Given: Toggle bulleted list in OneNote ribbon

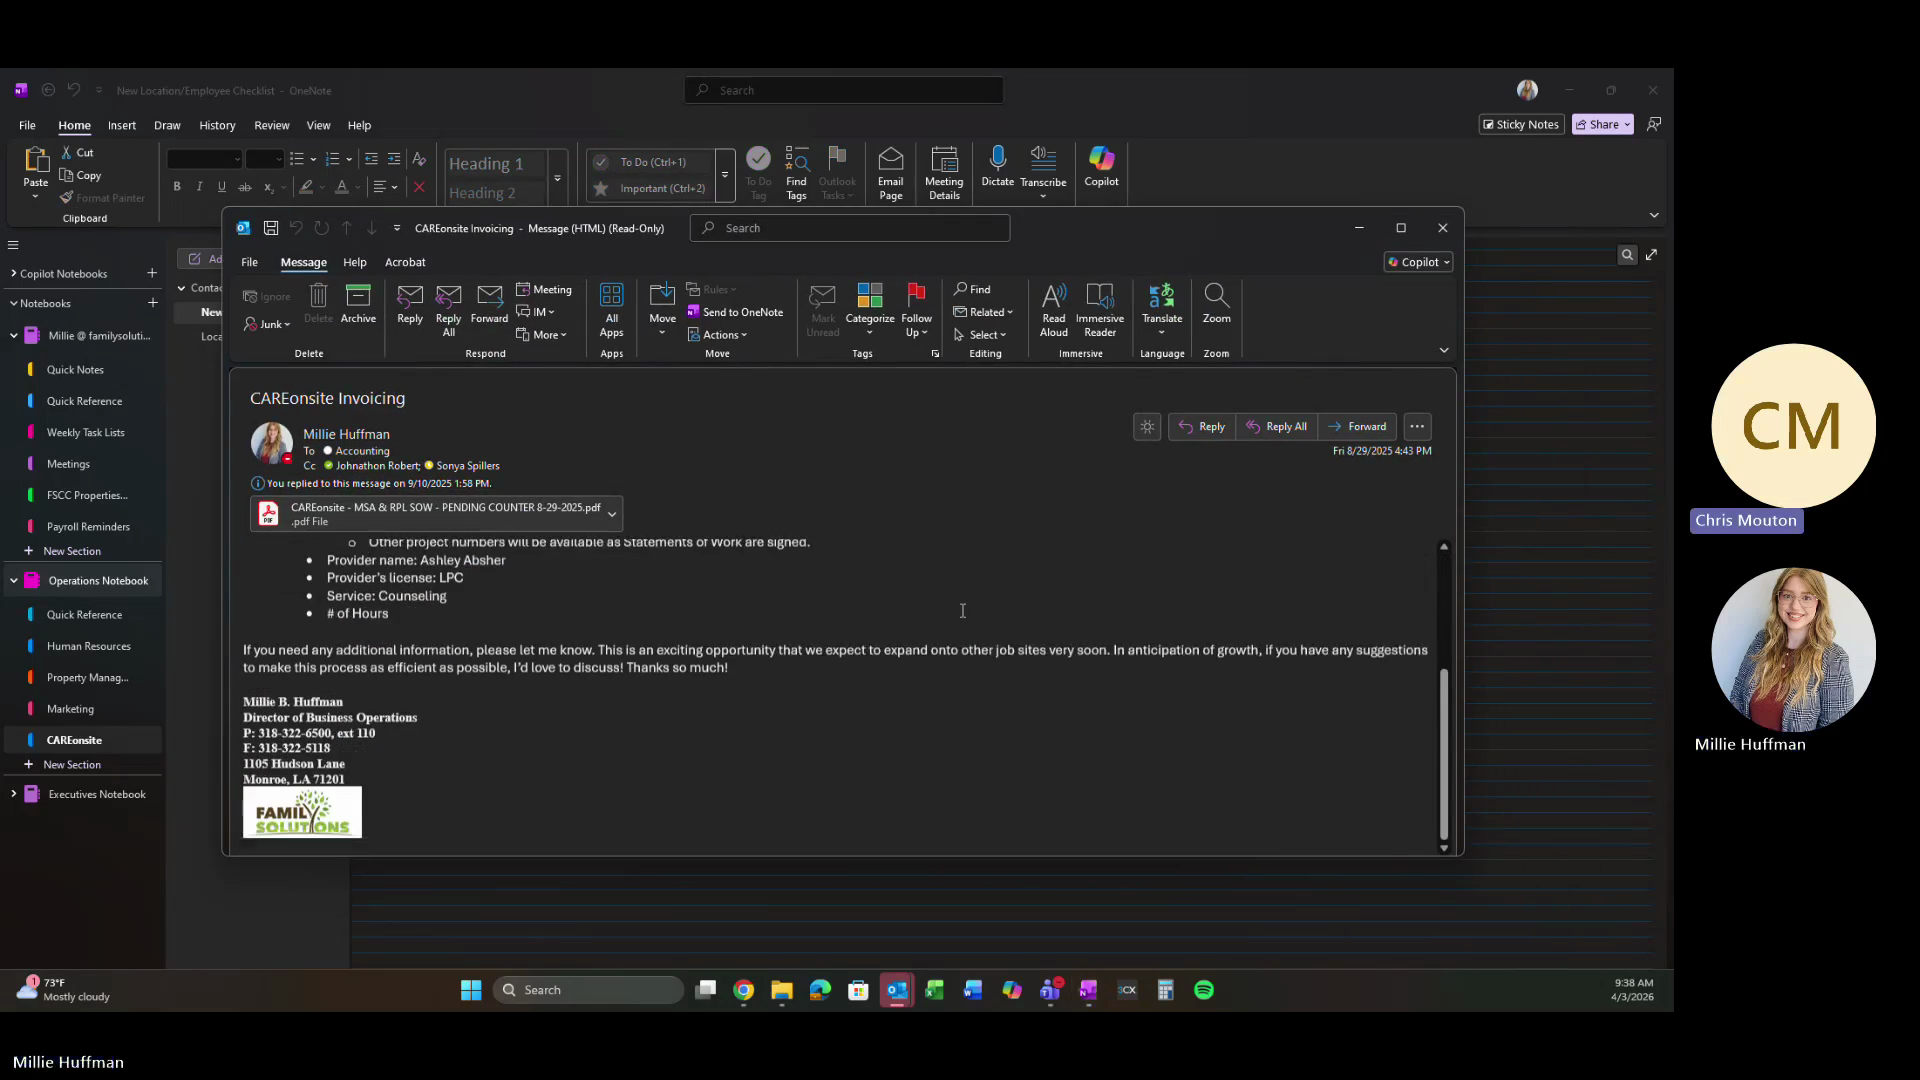Looking at the screenshot, I should point(296,159).
